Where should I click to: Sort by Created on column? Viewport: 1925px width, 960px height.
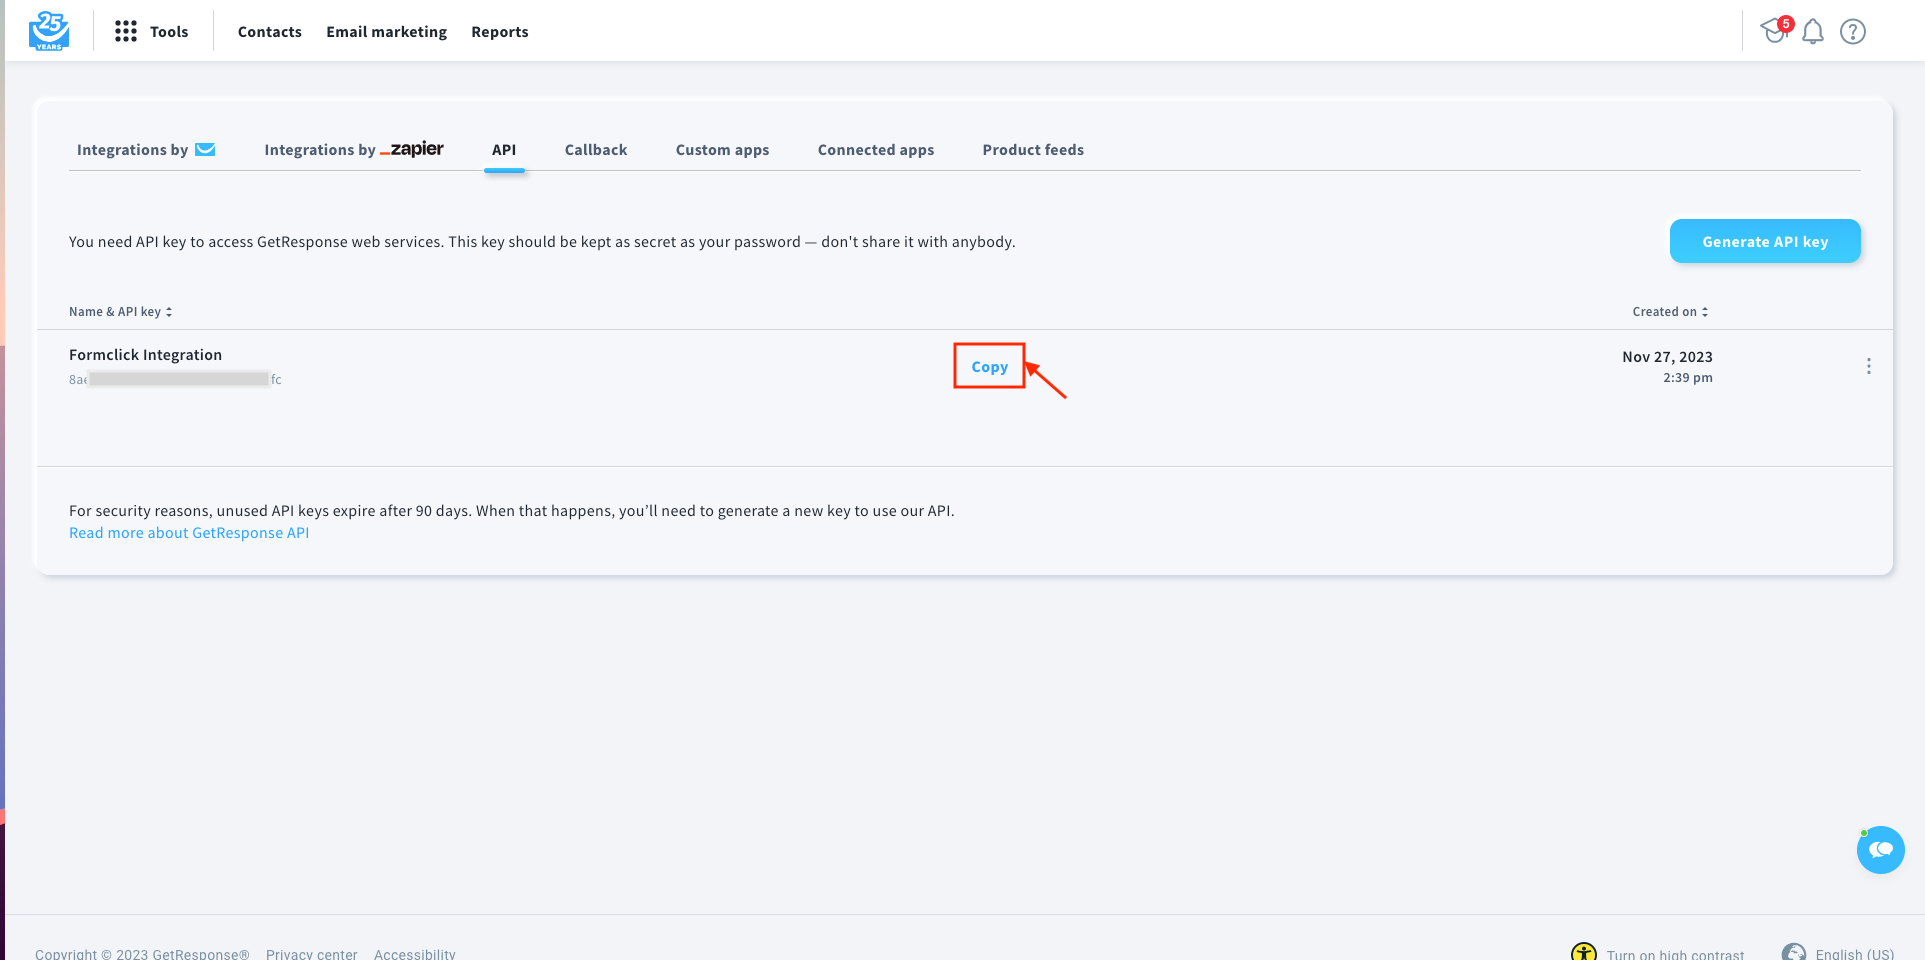(1671, 312)
